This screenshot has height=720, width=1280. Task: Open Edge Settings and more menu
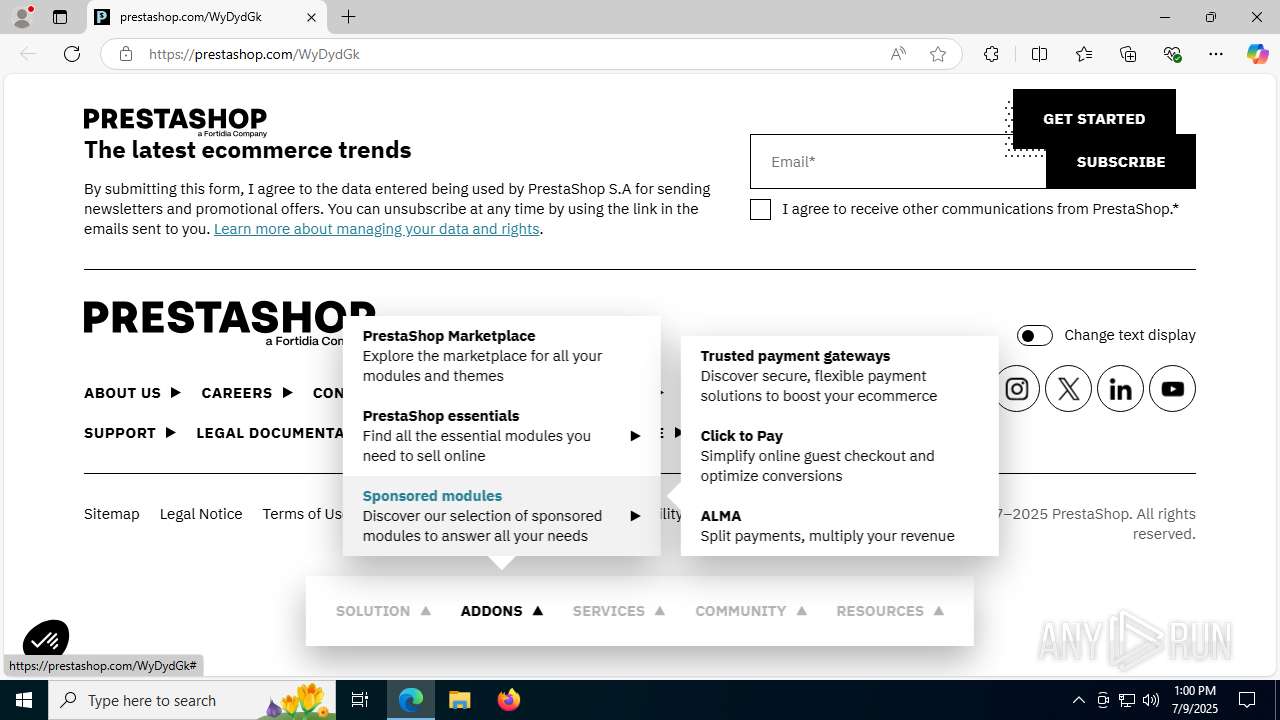(x=1216, y=54)
